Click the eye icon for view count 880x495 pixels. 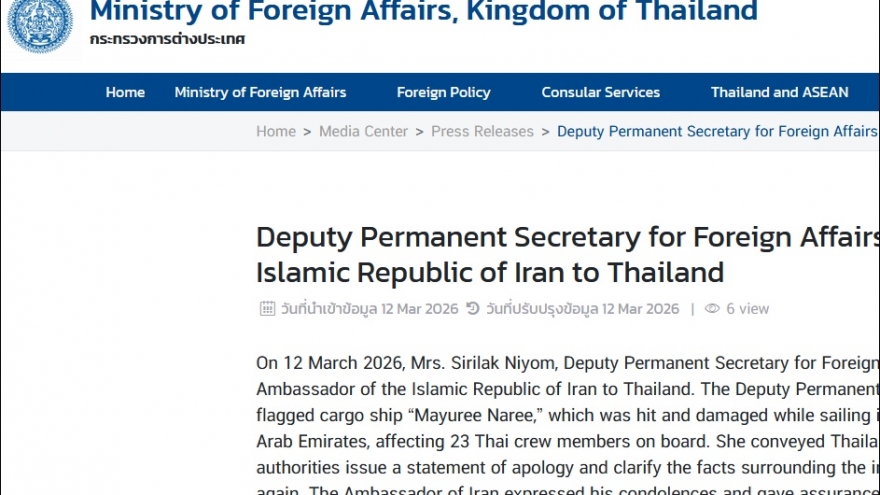(712, 309)
